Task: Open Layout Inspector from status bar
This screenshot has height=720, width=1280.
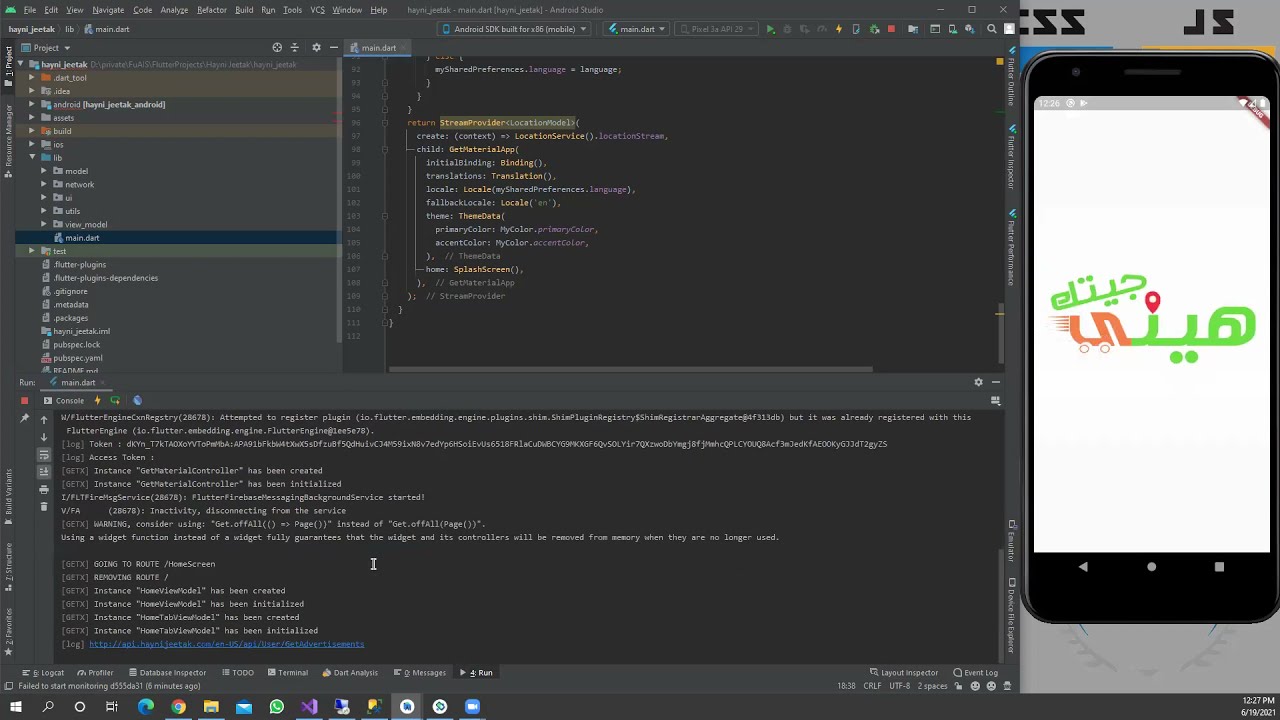Action: 904,672
